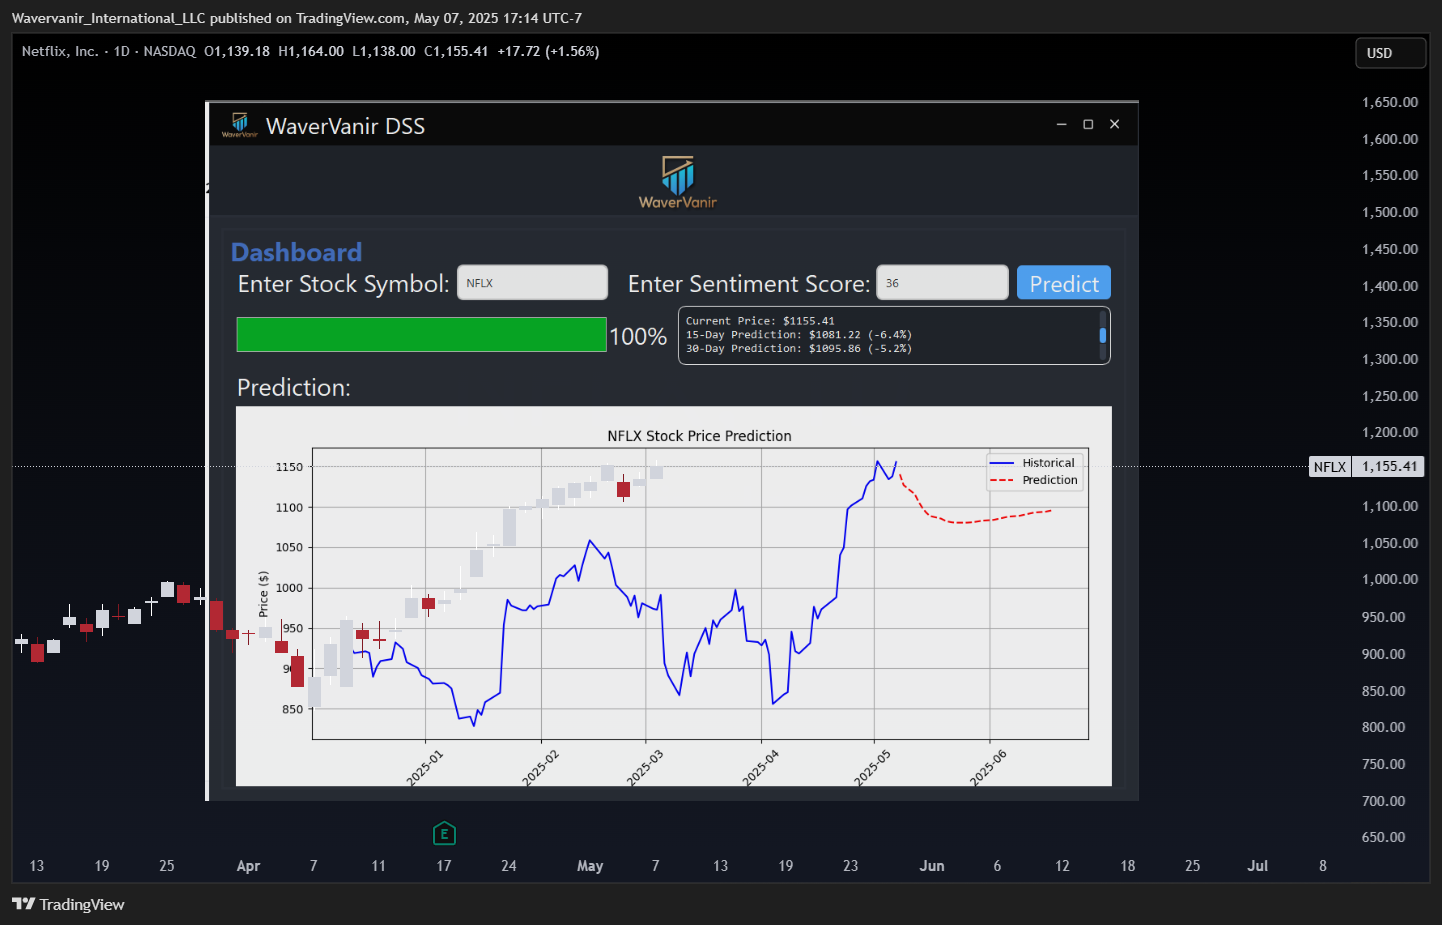Click the 100% progress percentage label
The height and width of the screenshot is (925, 1442).
coord(638,336)
